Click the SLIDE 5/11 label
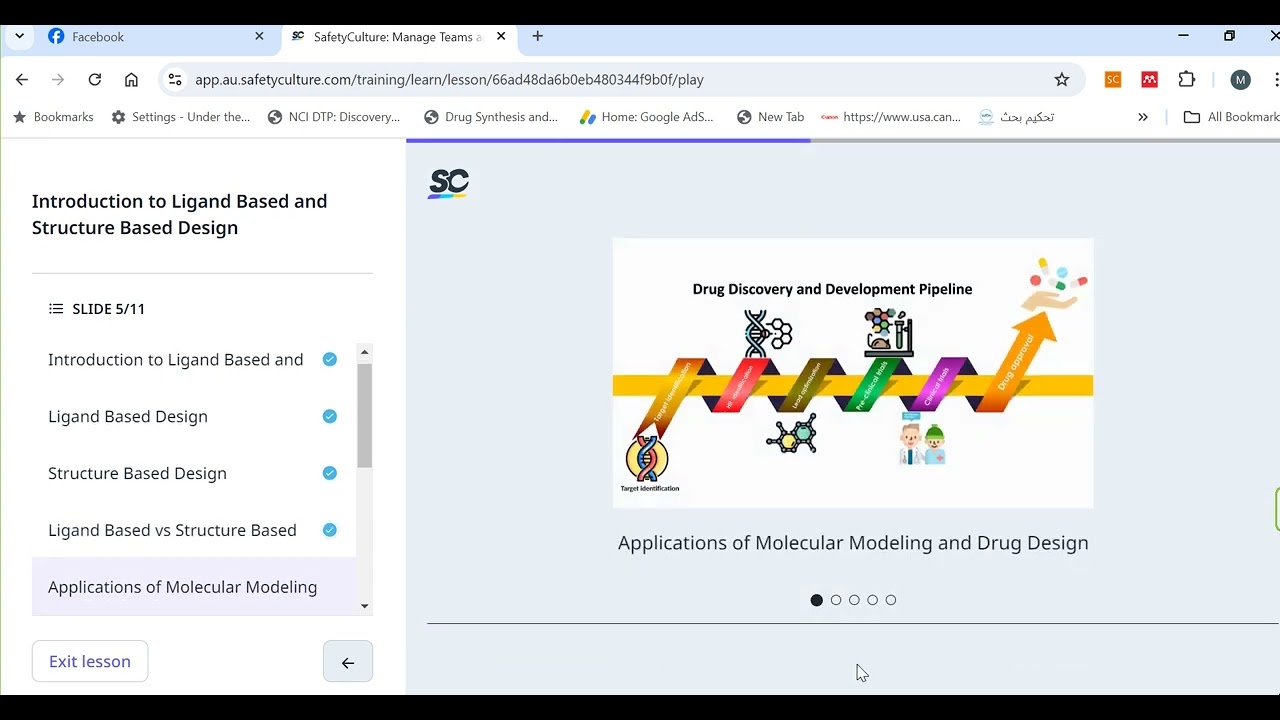Image resolution: width=1280 pixels, height=720 pixels. (x=109, y=309)
